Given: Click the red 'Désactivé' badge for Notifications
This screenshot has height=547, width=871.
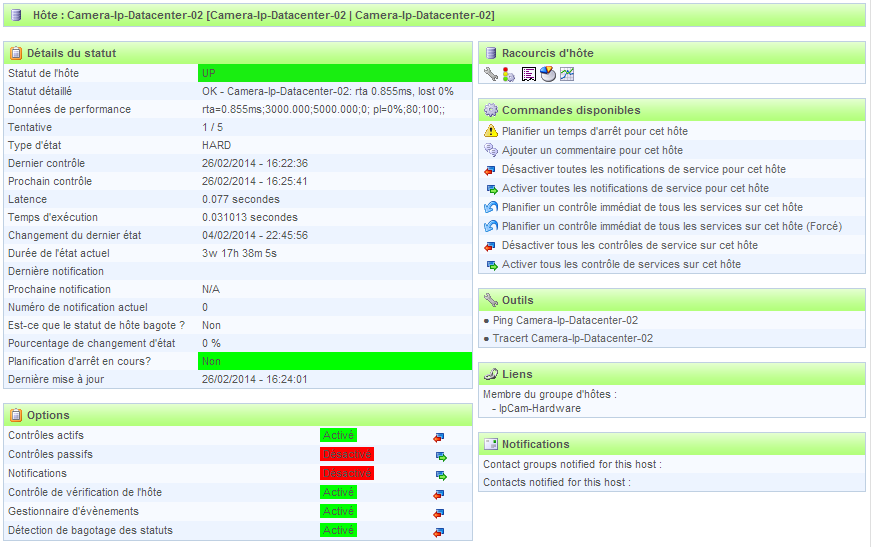Looking at the screenshot, I should click(x=347, y=473).
